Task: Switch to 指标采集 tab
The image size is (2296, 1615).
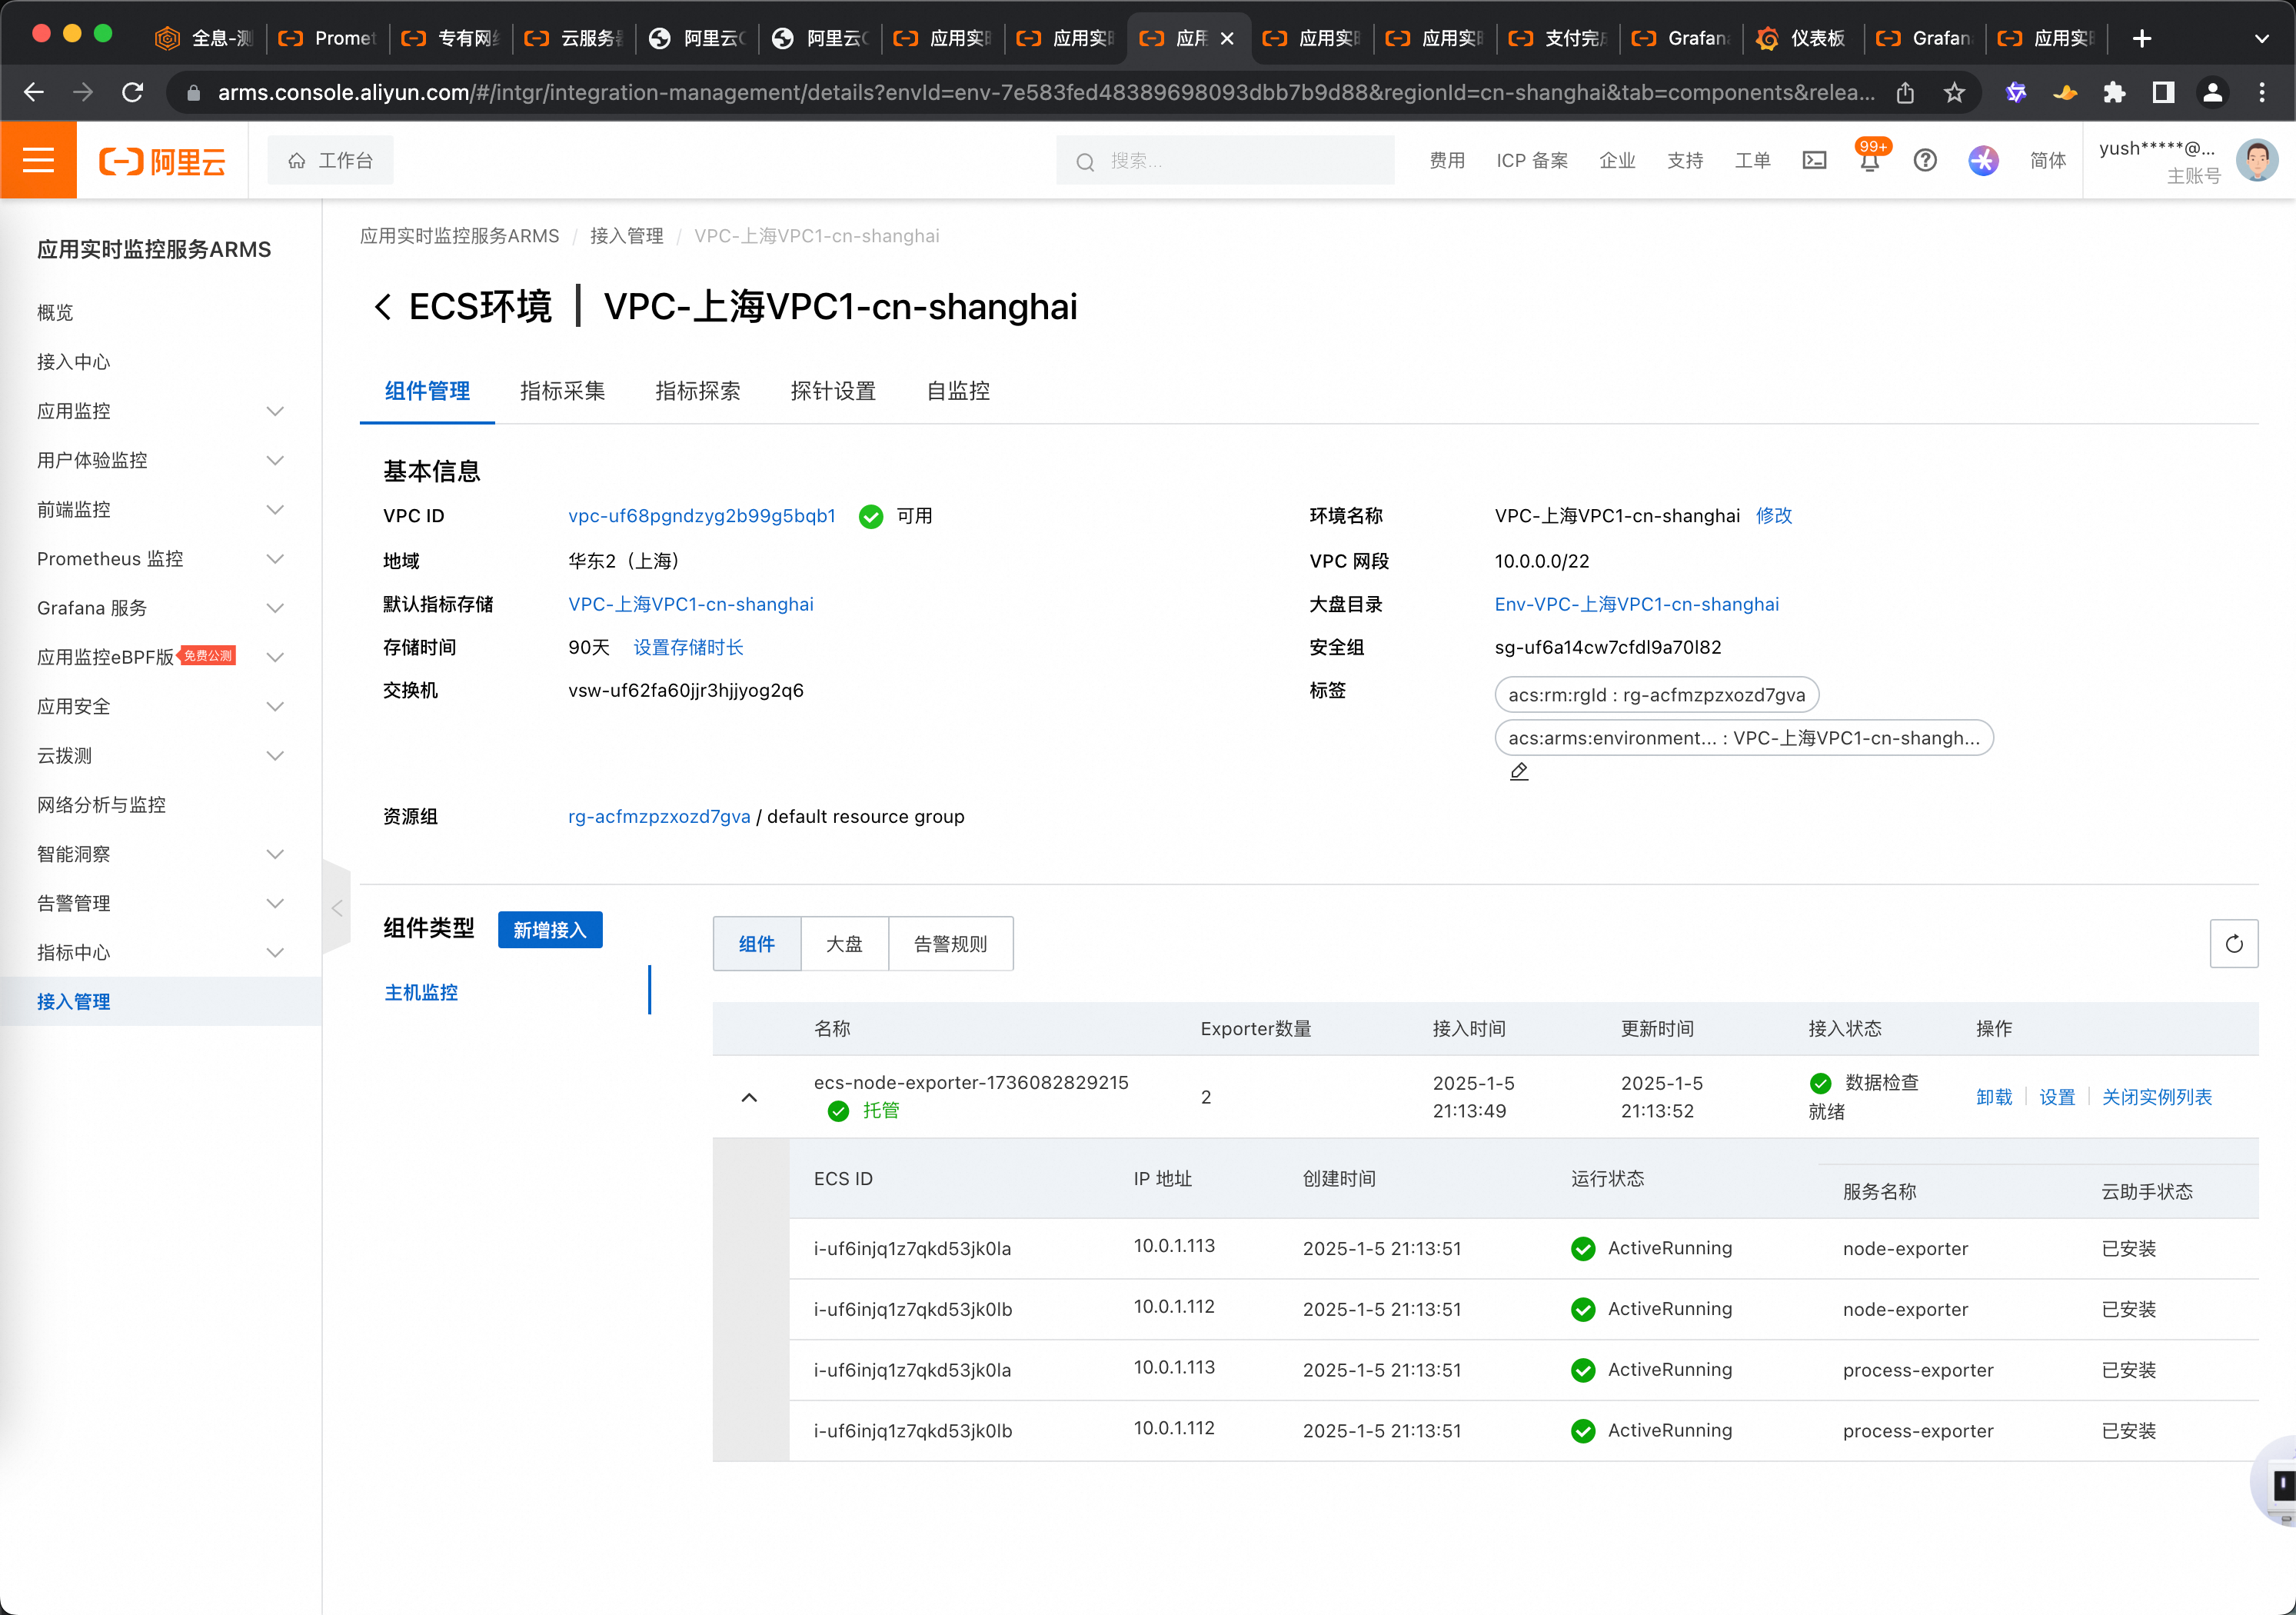Action: coord(562,391)
